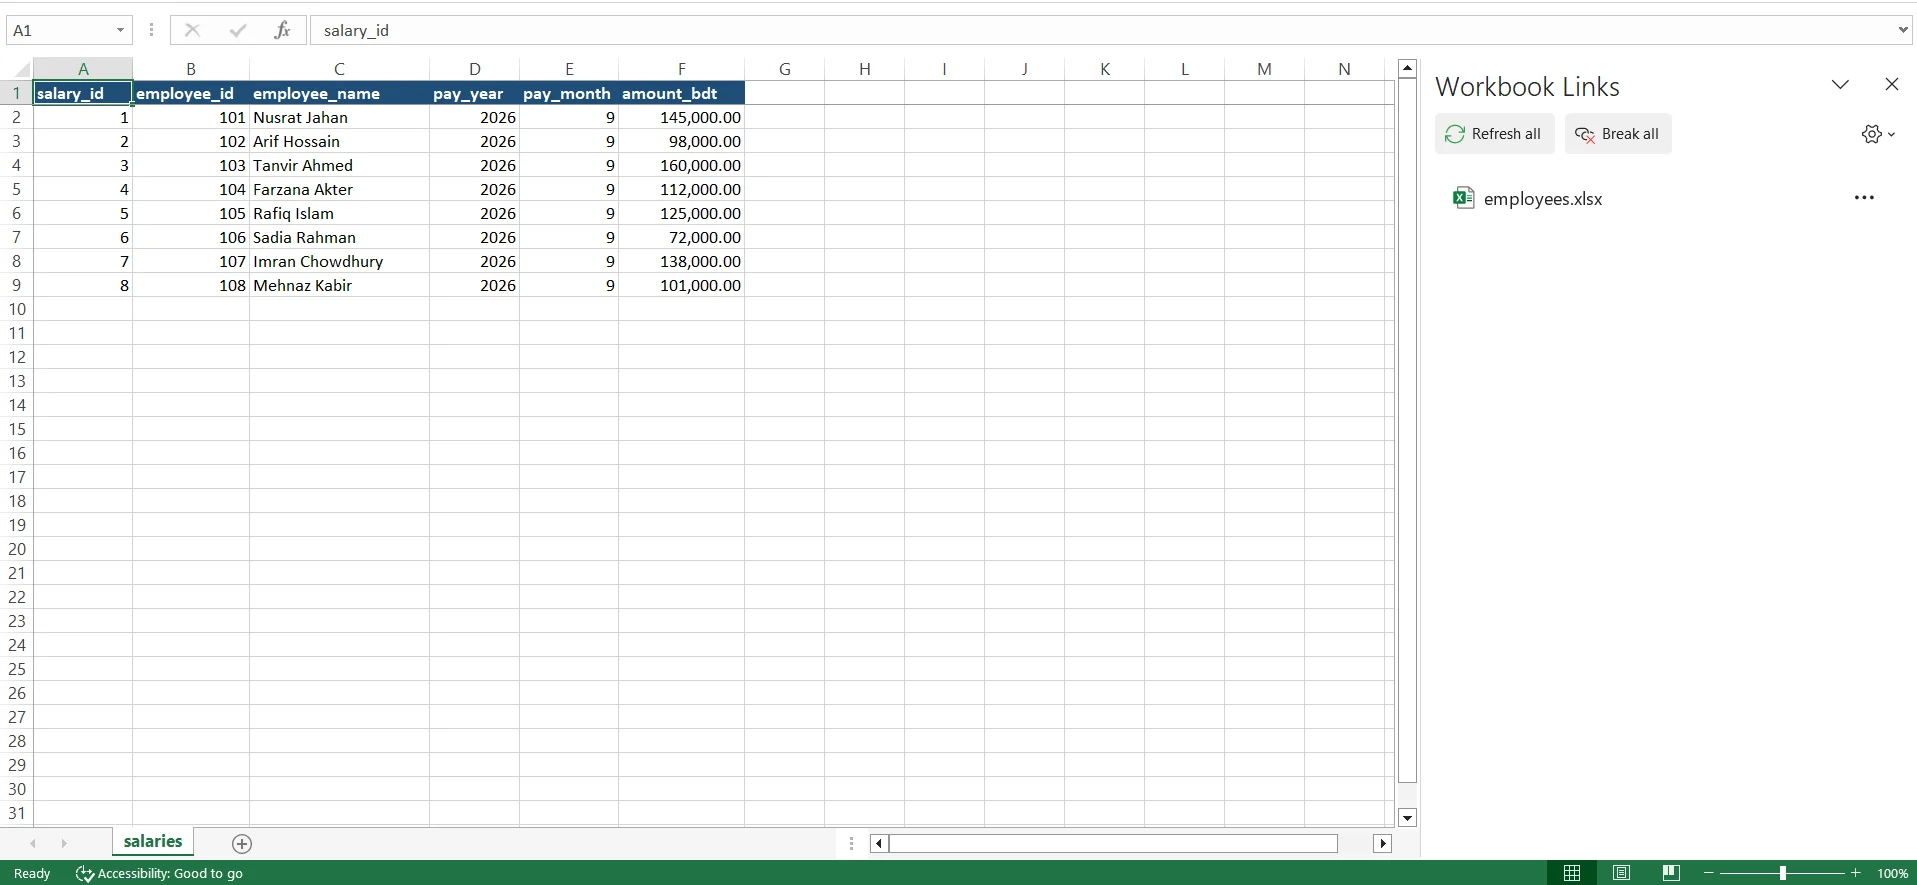Open the Workbook Links pane options chevron
The width and height of the screenshot is (1917, 885).
click(1840, 85)
